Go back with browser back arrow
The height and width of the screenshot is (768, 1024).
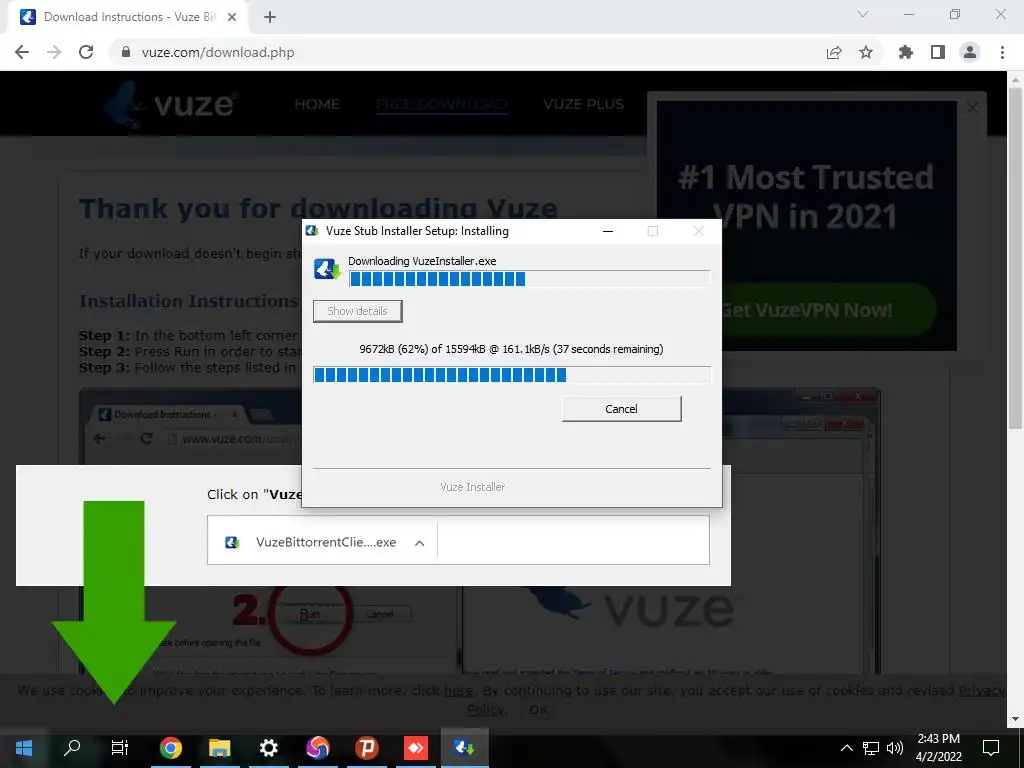pos(22,52)
